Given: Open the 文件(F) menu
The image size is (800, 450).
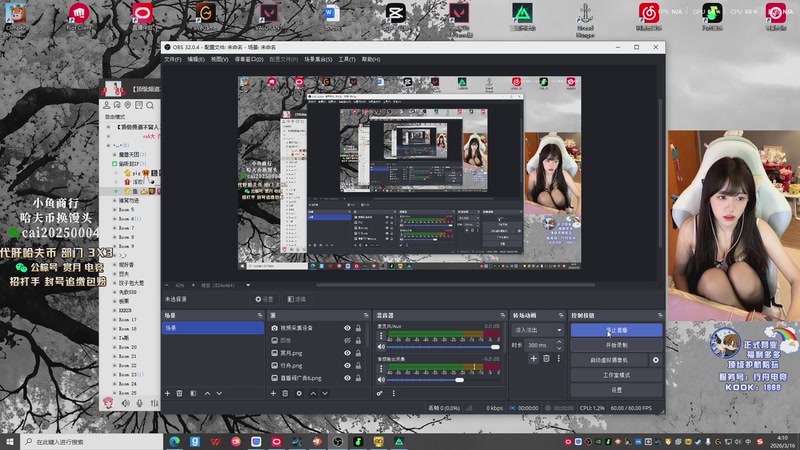Looking at the screenshot, I should pyautogui.click(x=173, y=59).
